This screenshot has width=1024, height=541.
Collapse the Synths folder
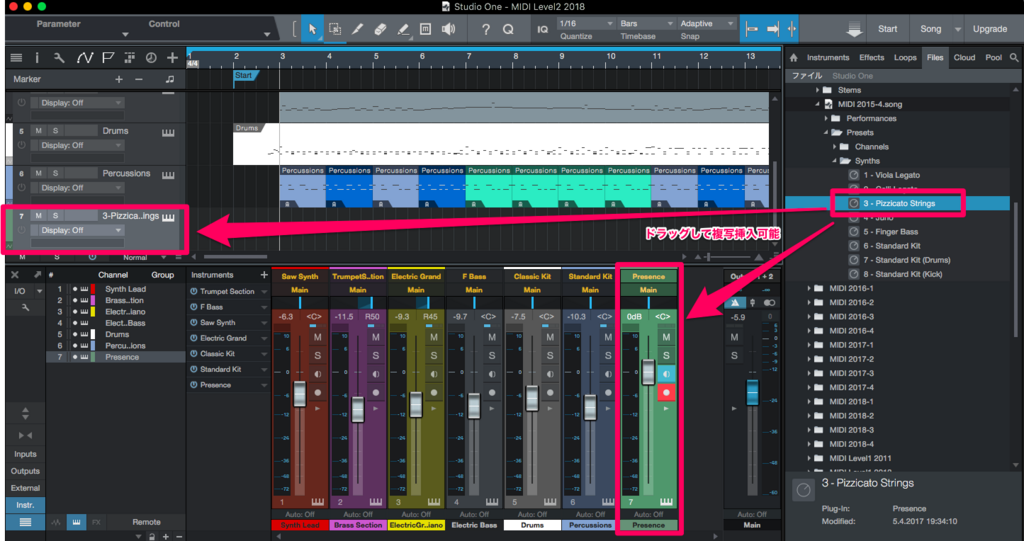click(x=835, y=161)
